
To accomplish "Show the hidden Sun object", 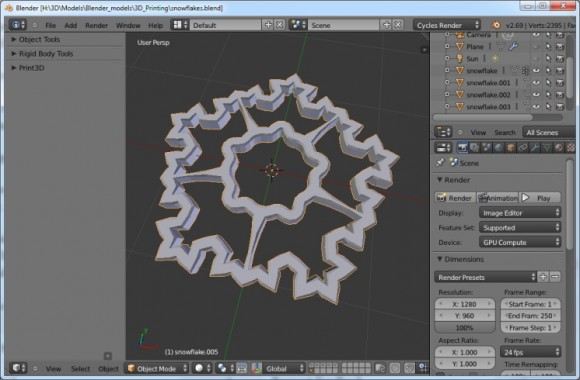I will tap(536, 58).
